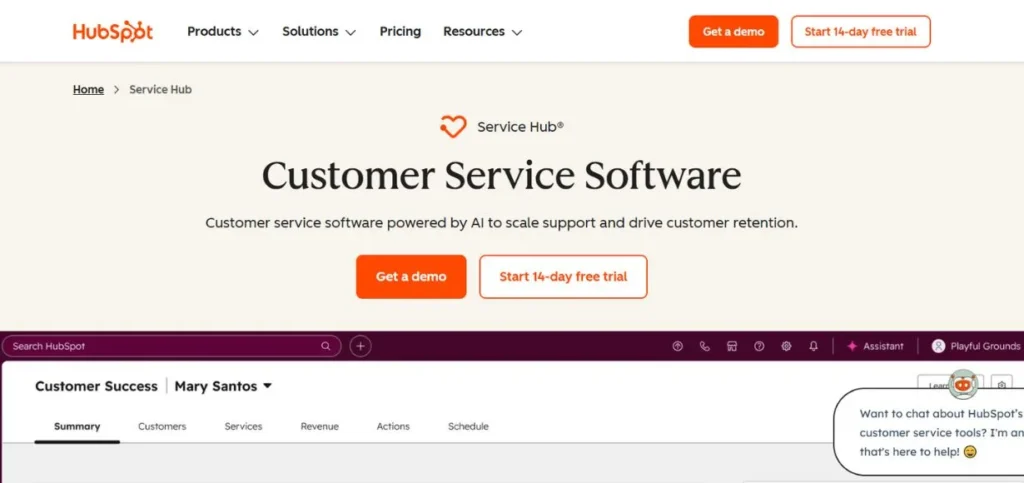Click the Service Hub breadcrumb text
The width and height of the screenshot is (1024, 483).
point(160,89)
